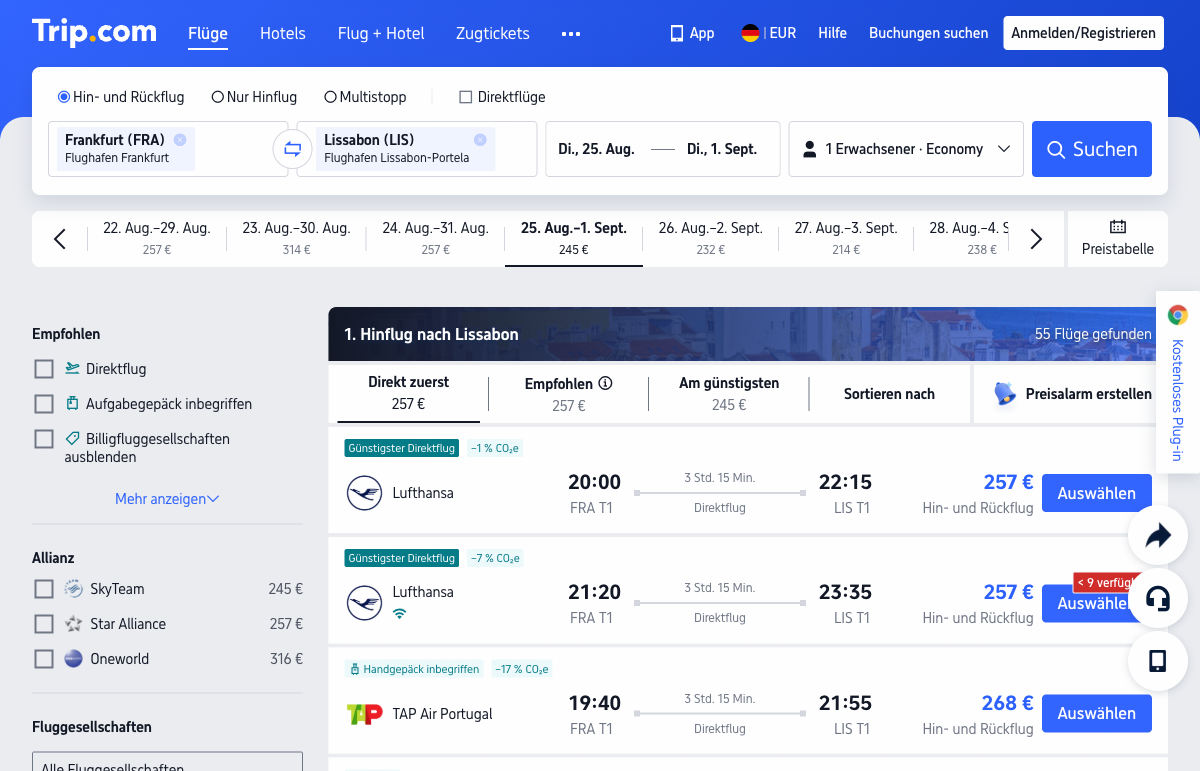Select the TAP Air Portugal flight with Auswählen
Viewport: 1200px width, 771px height.
pos(1097,713)
